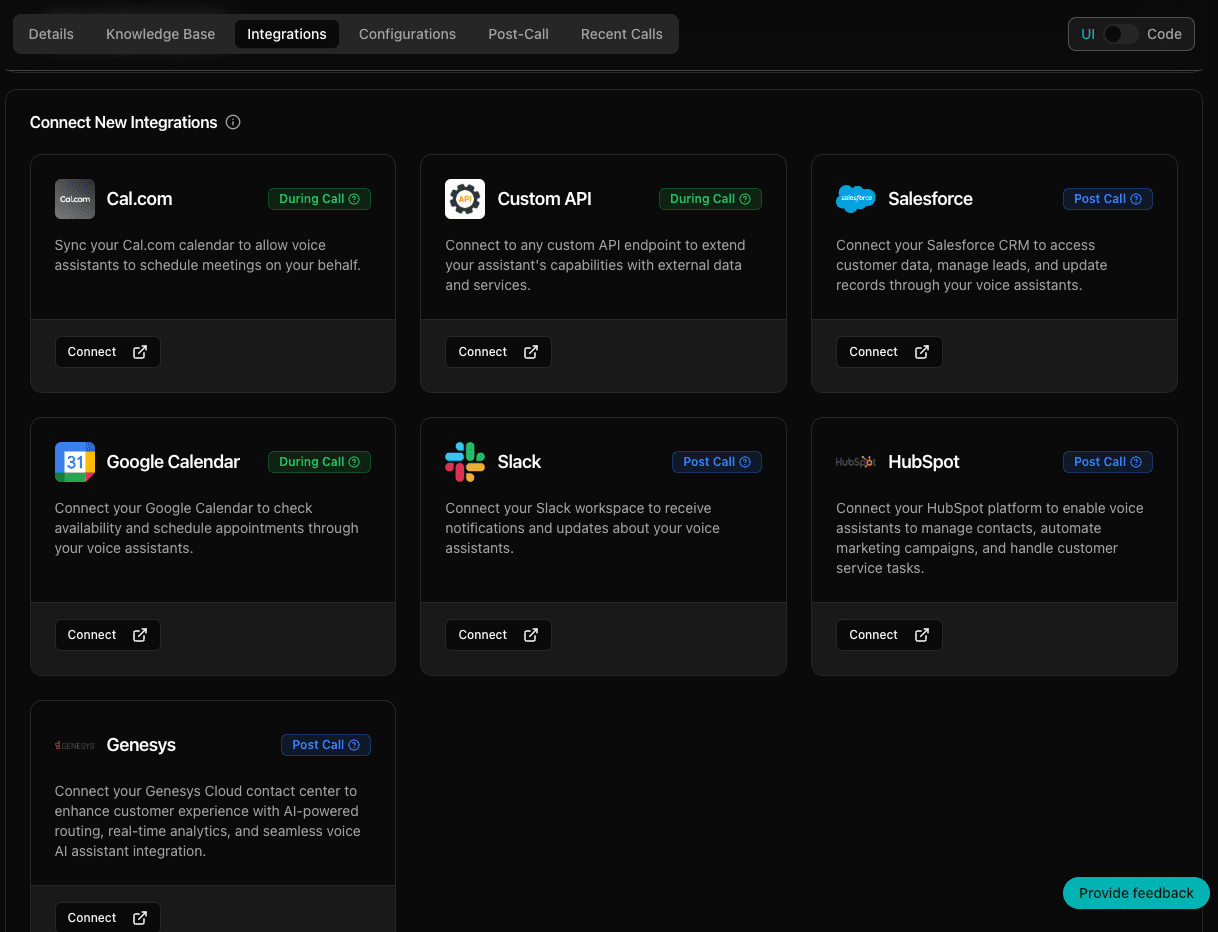Click the HubSpot logo icon
The width and height of the screenshot is (1218, 932).
(855, 462)
